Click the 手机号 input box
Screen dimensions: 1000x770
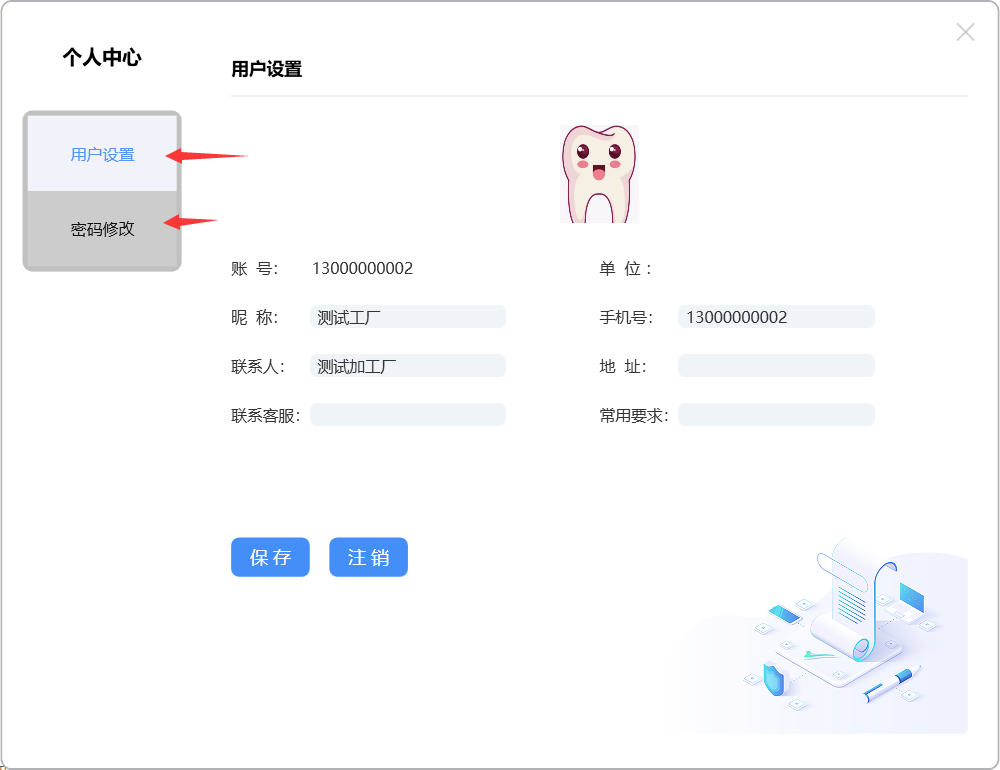click(775, 317)
